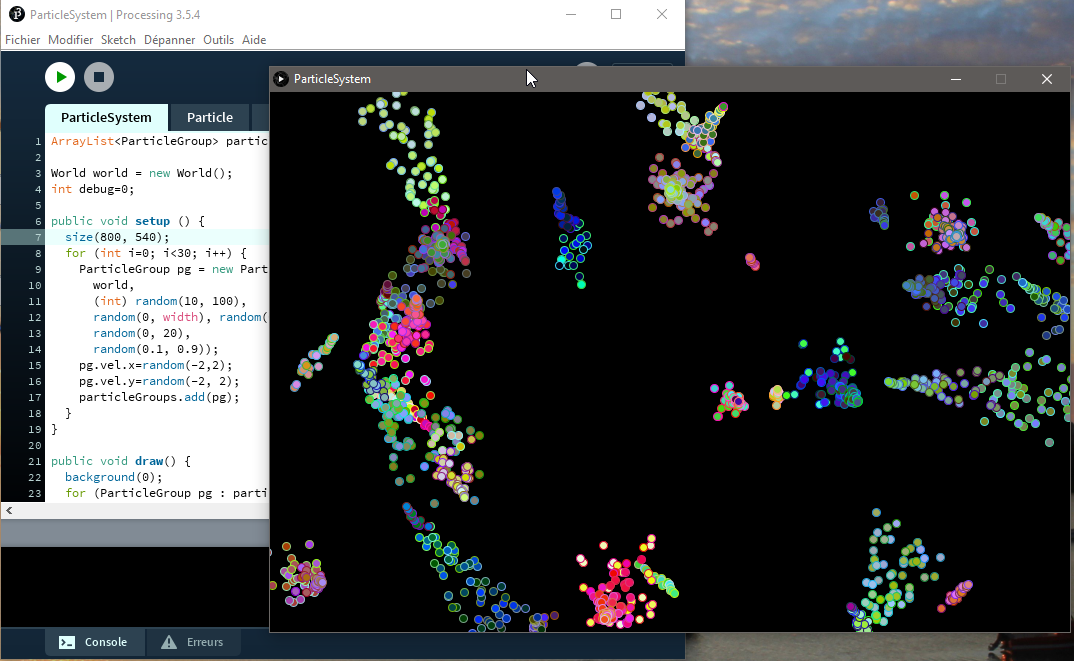The height and width of the screenshot is (661, 1074).
Task: Open the Outils menu
Action: [218, 40]
